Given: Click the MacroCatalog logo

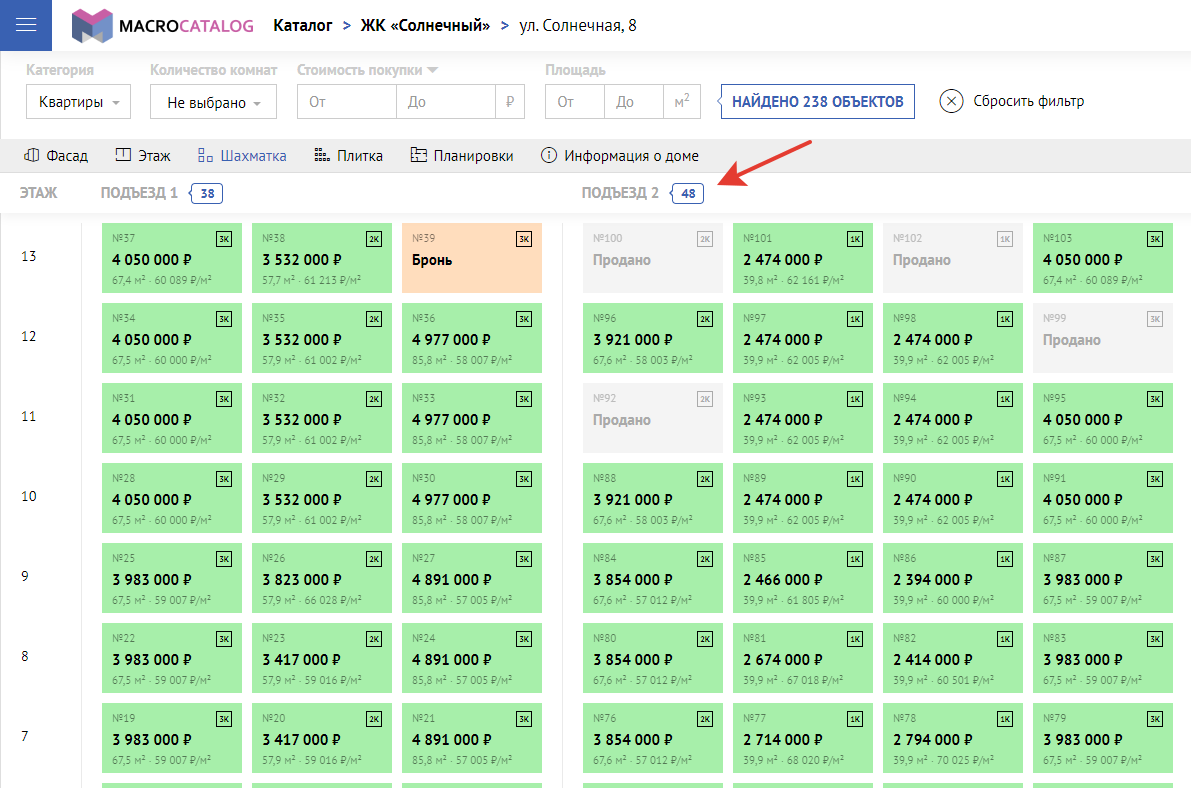Looking at the screenshot, I should click(x=163, y=26).
